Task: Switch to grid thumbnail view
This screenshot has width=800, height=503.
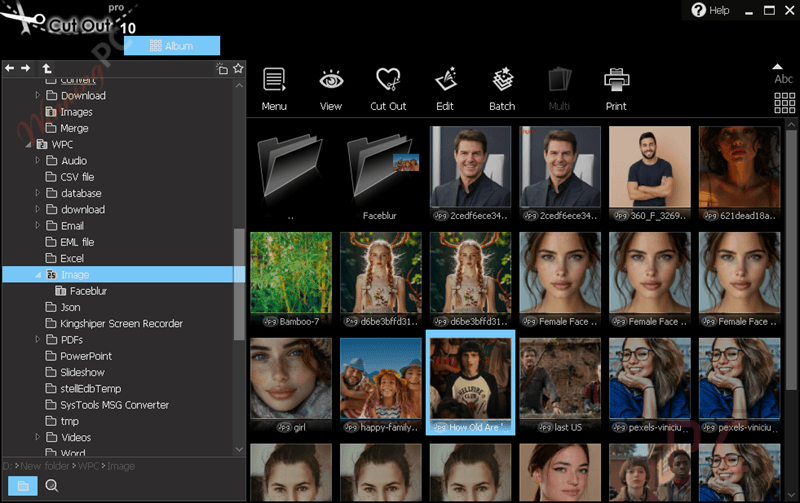Action: [784, 103]
